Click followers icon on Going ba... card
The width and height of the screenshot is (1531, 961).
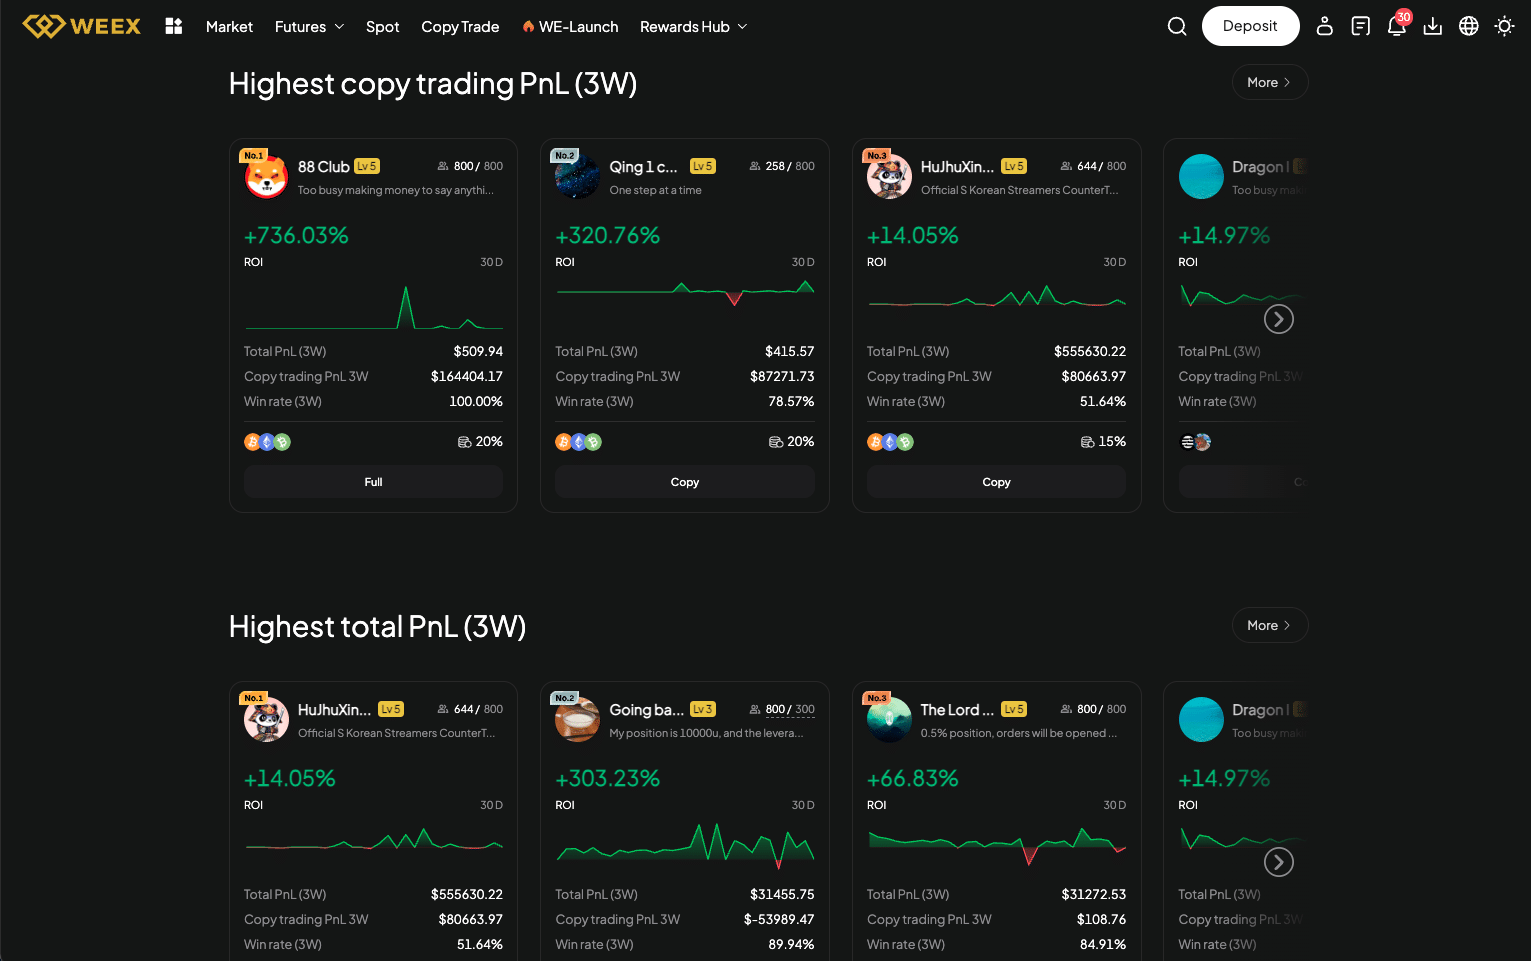(x=755, y=710)
